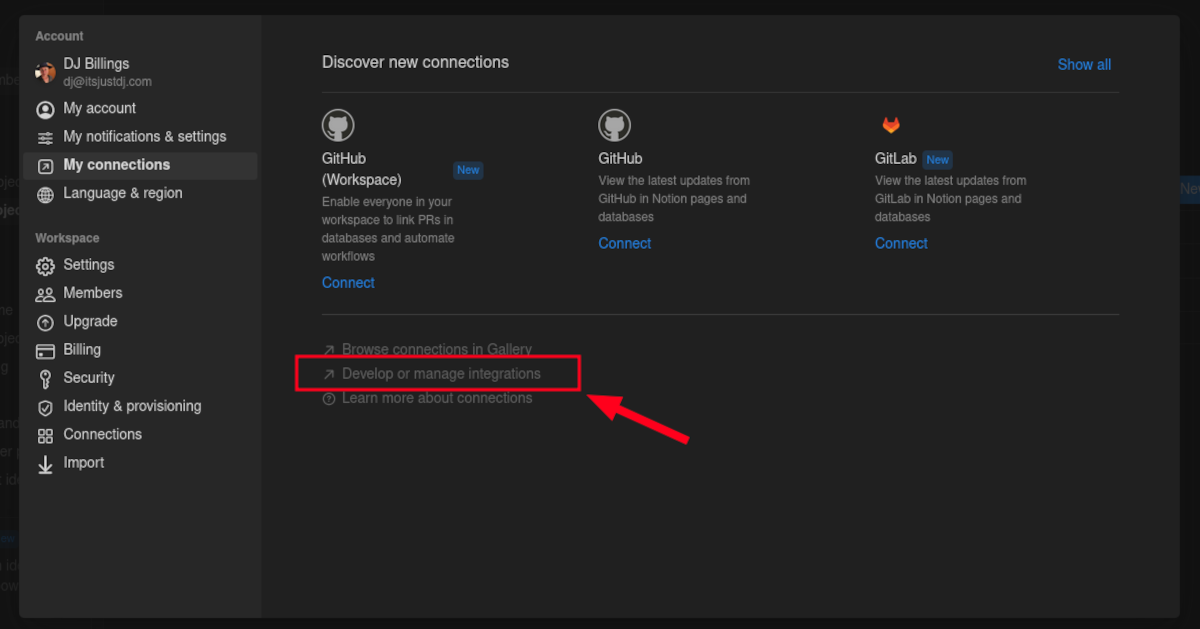
Task: Open Browse connections in Gallery link
Action: 437,350
